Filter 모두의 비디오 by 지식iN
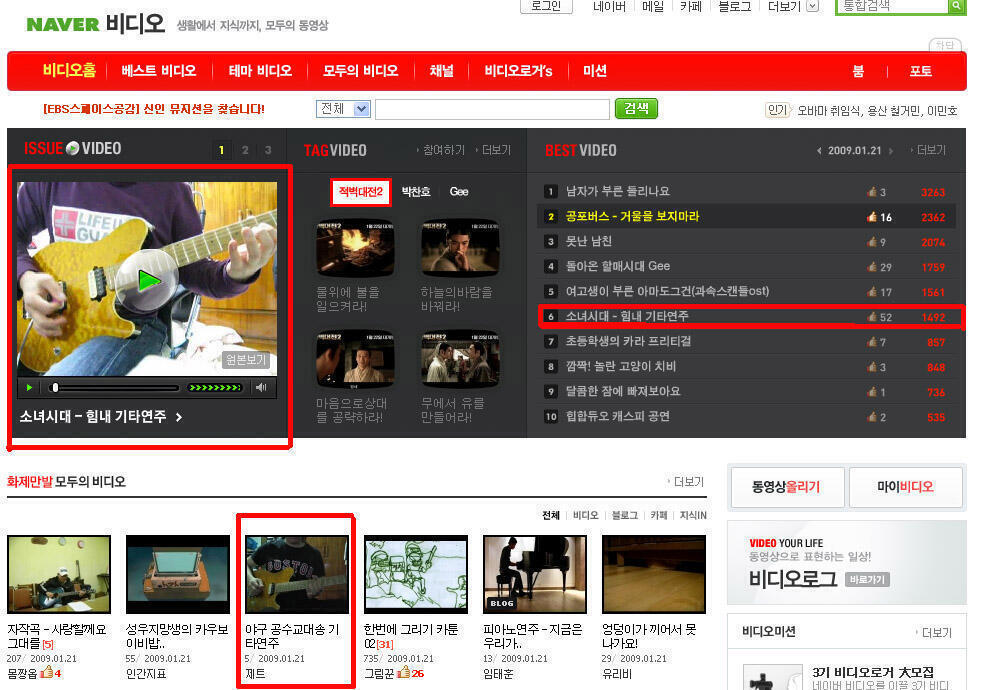The image size is (988, 690). tap(692, 515)
